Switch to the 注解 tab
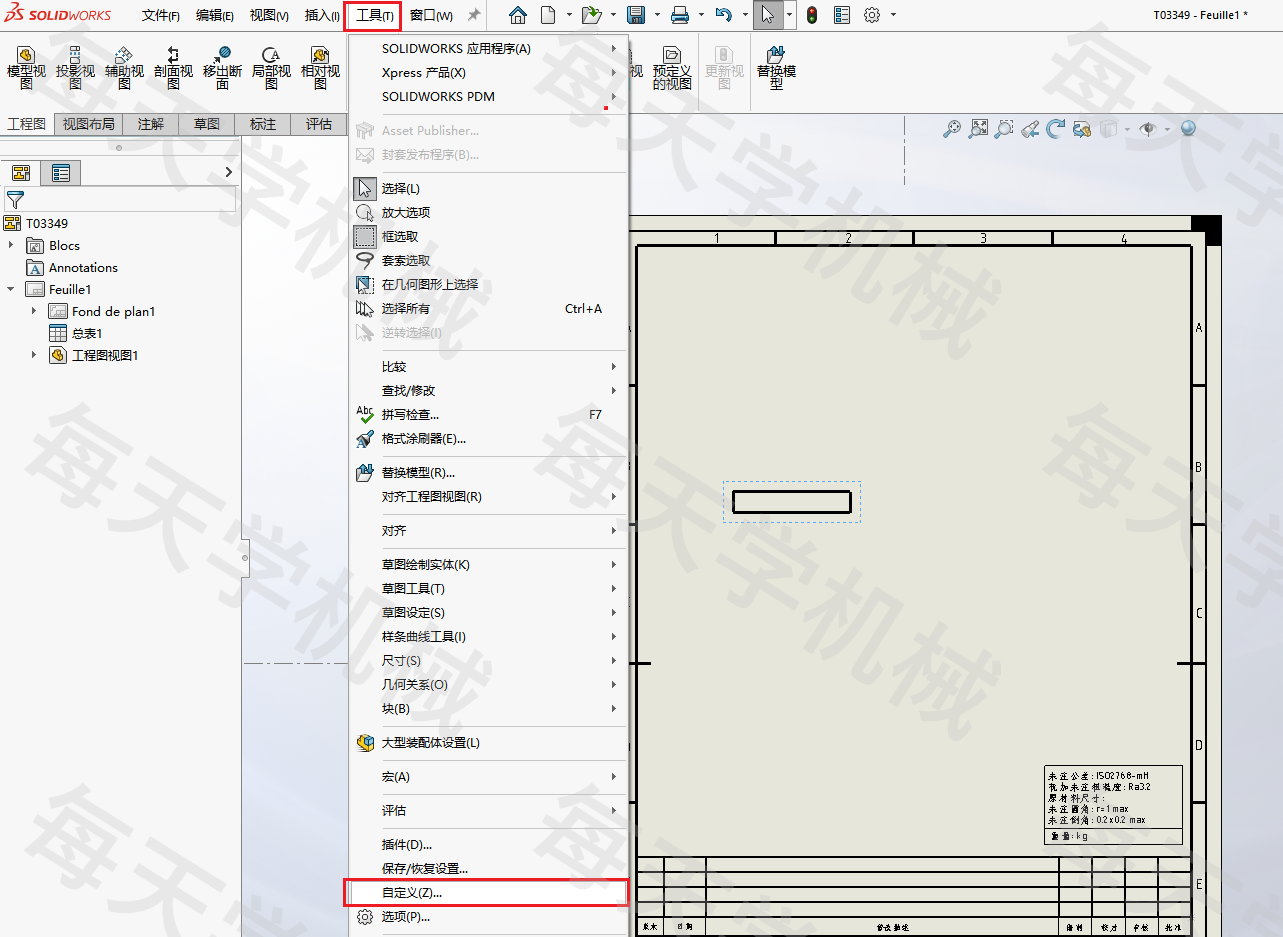Image resolution: width=1283 pixels, height=937 pixels. [x=151, y=124]
